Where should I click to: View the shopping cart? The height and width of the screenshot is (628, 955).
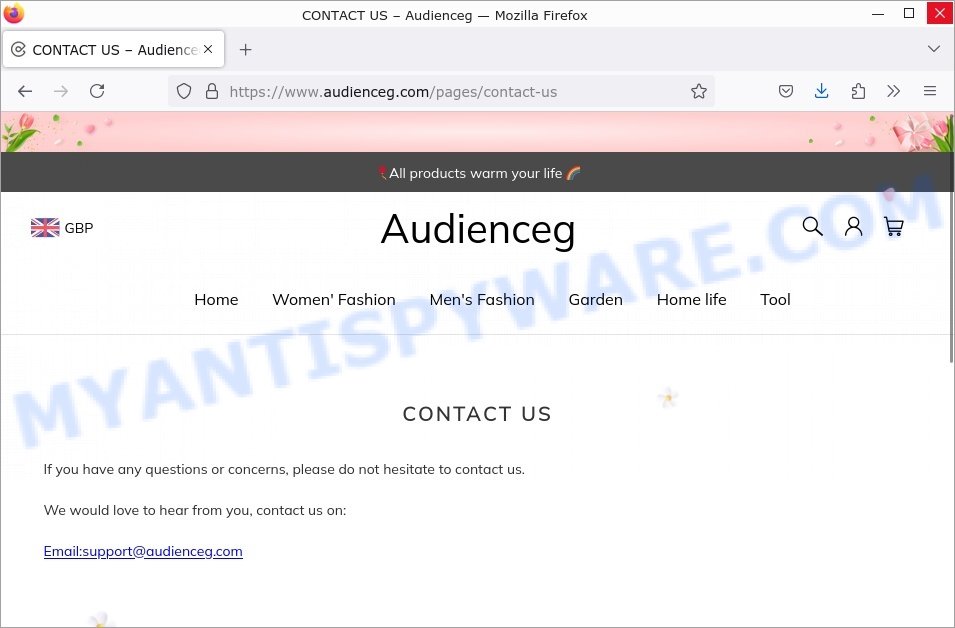click(893, 227)
